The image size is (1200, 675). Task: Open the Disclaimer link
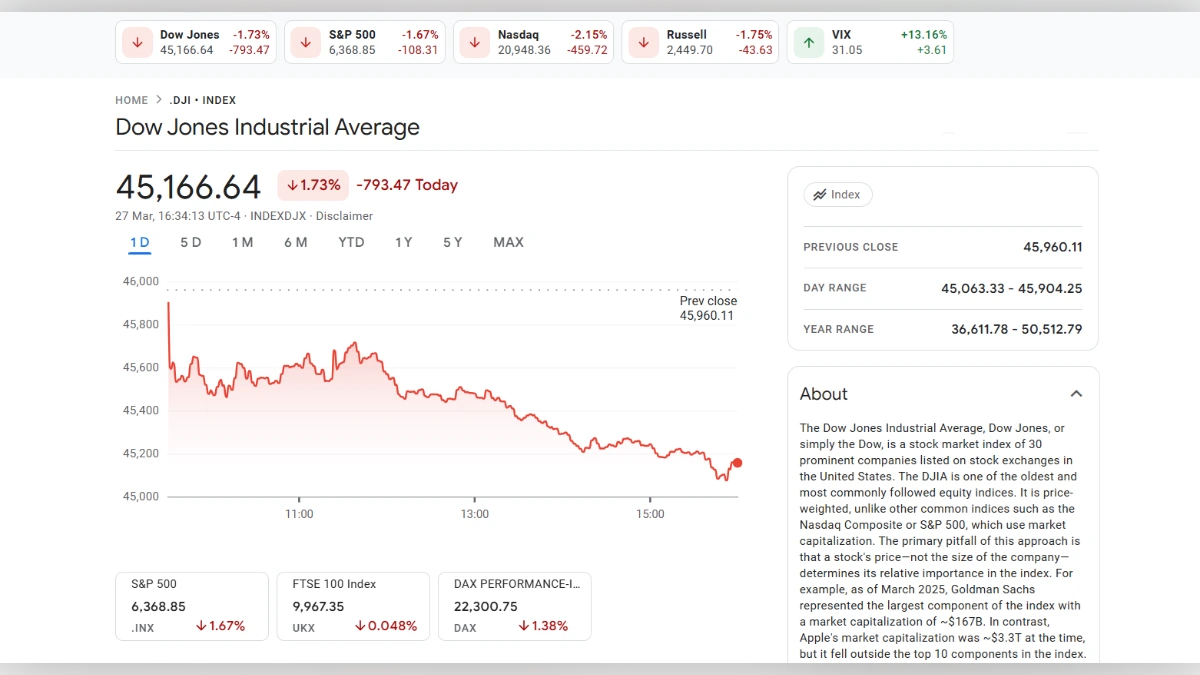click(344, 215)
